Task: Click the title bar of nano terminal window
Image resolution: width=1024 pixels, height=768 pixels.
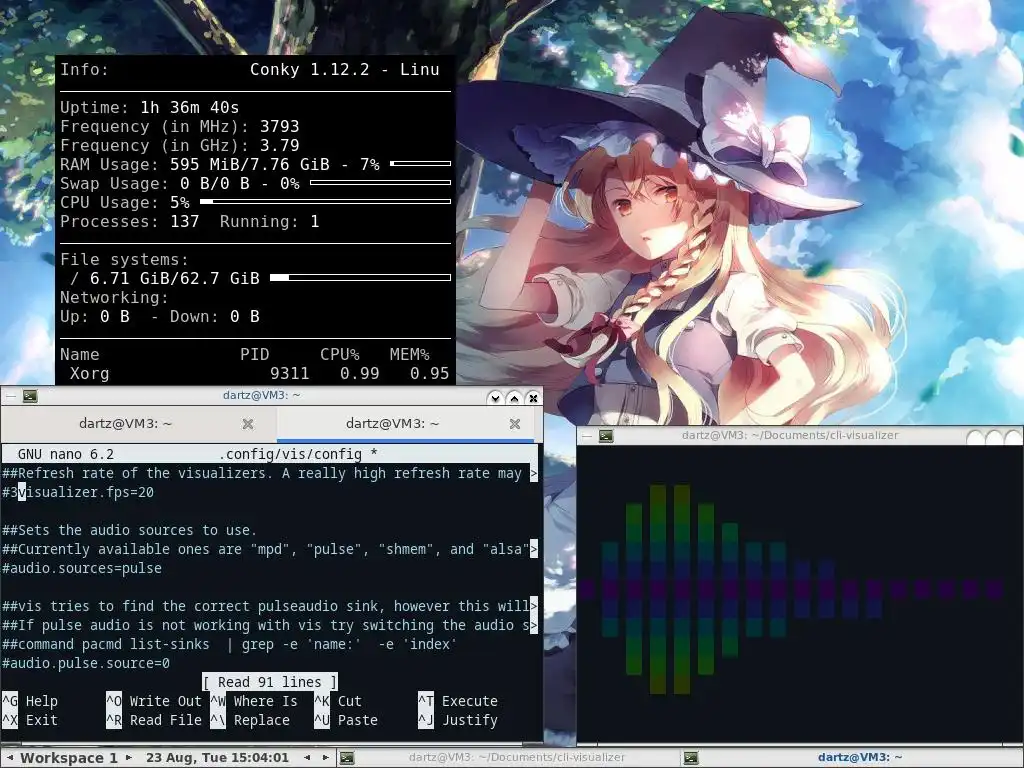Action: coord(261,395)
